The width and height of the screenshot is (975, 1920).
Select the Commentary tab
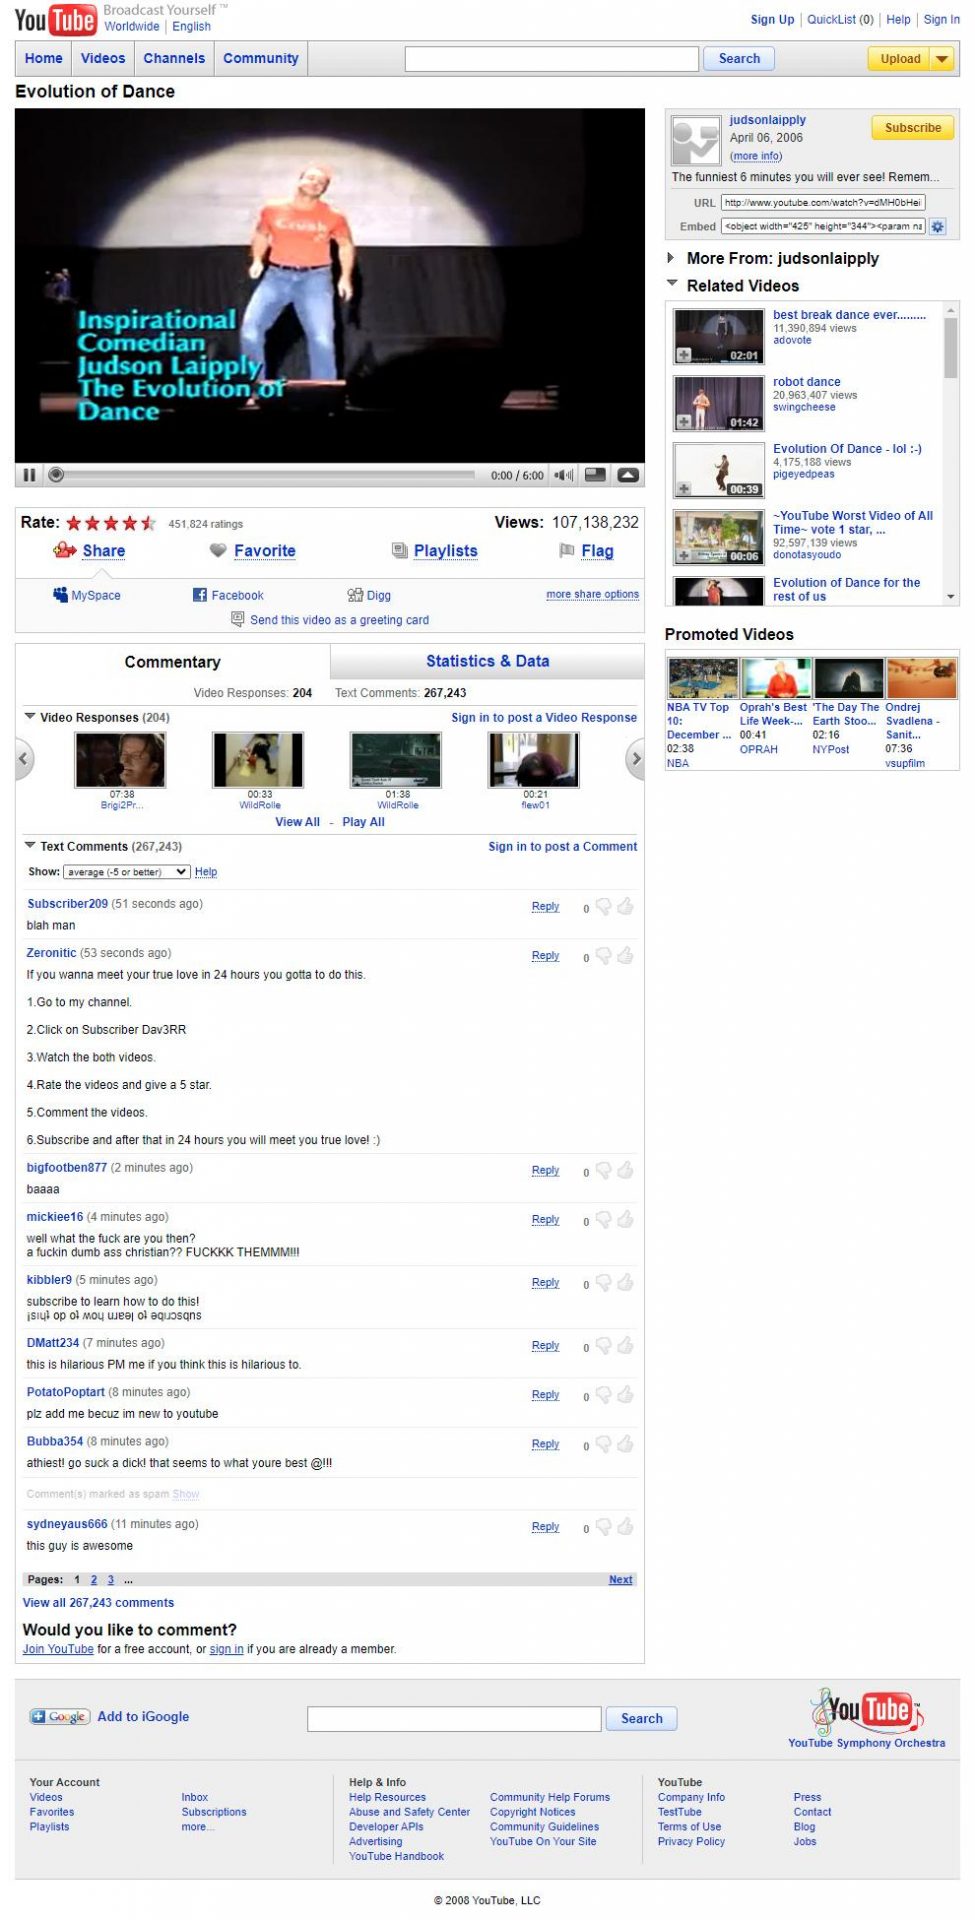pos(173,662)
